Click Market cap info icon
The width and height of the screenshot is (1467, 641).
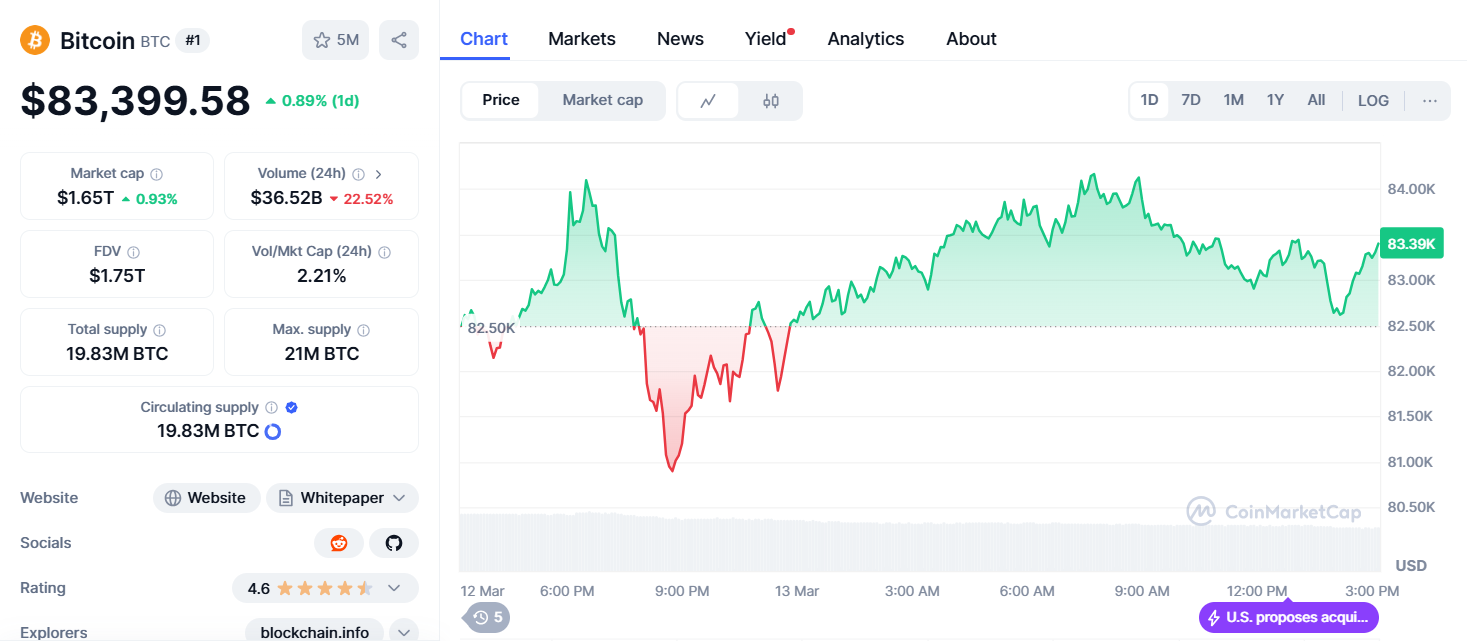point(157,174)
